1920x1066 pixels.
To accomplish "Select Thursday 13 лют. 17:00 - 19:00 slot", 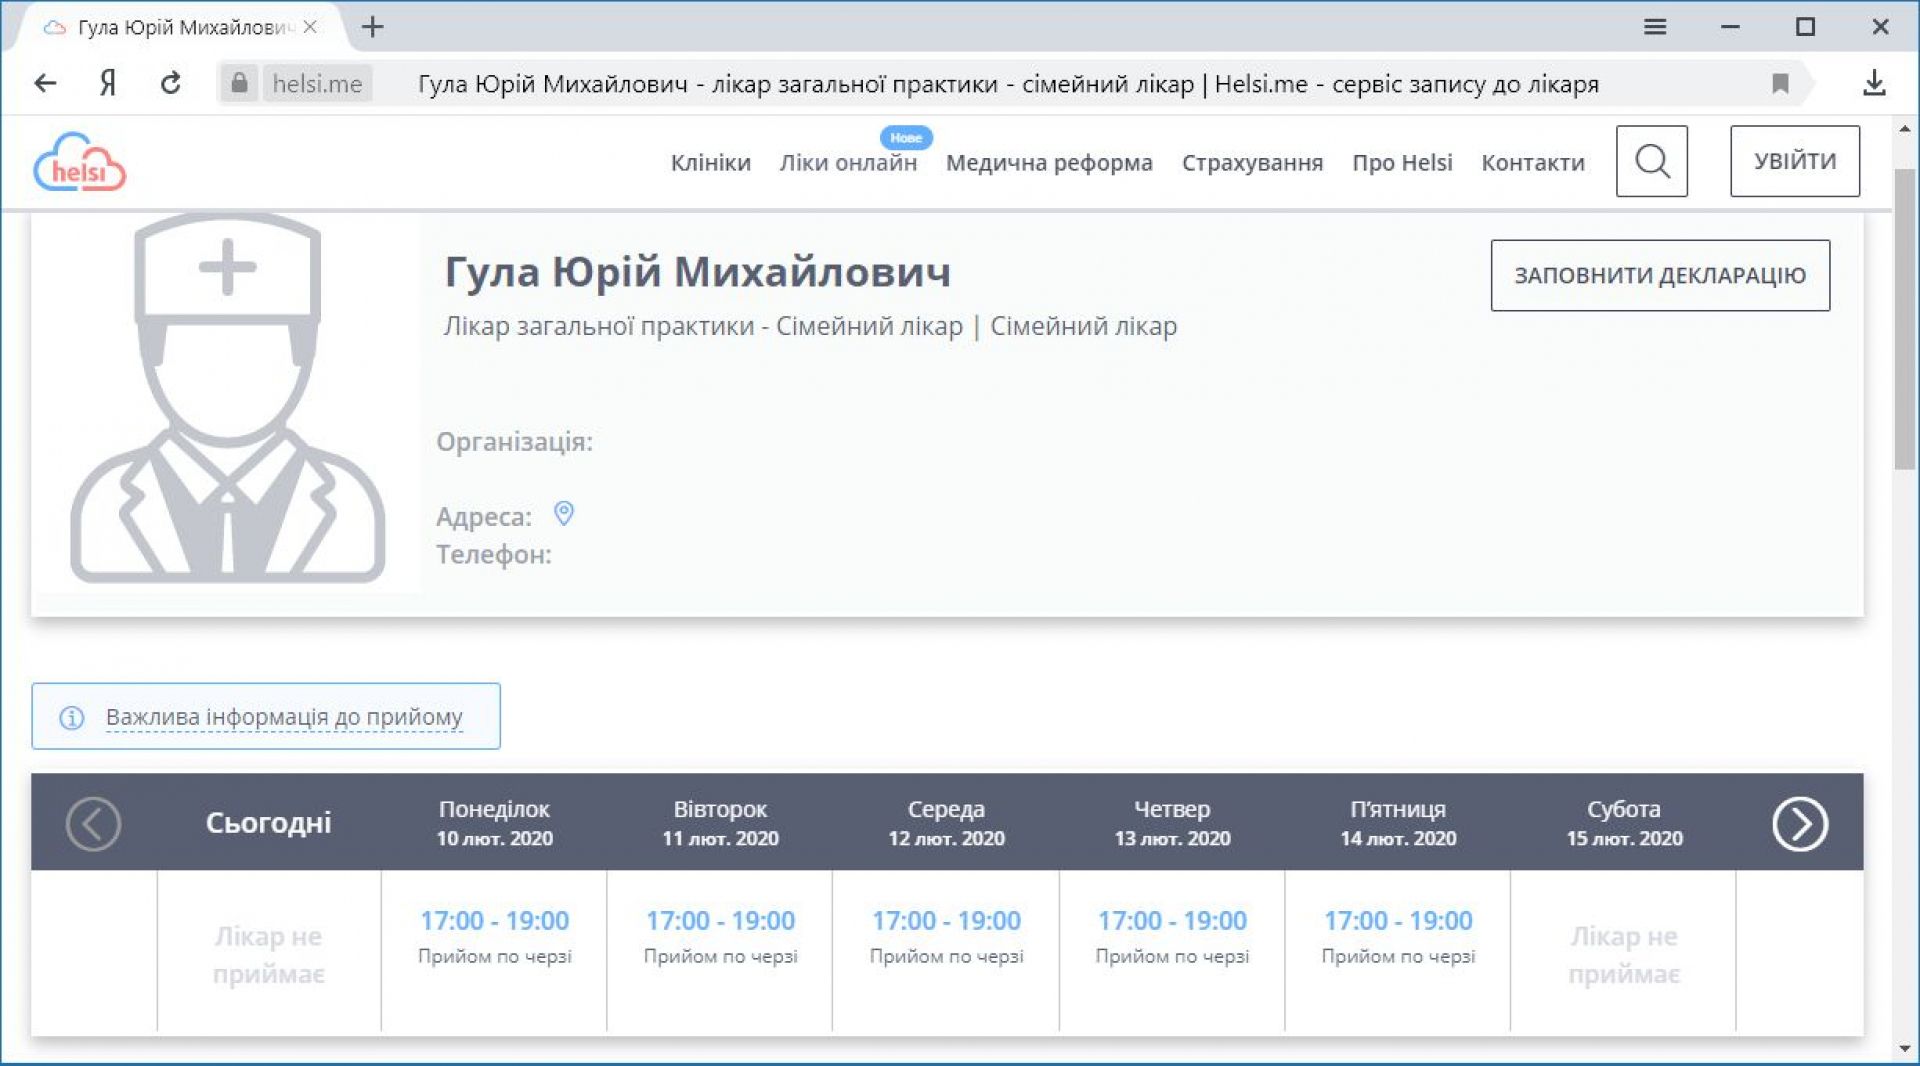I will tap(1172, 920).
